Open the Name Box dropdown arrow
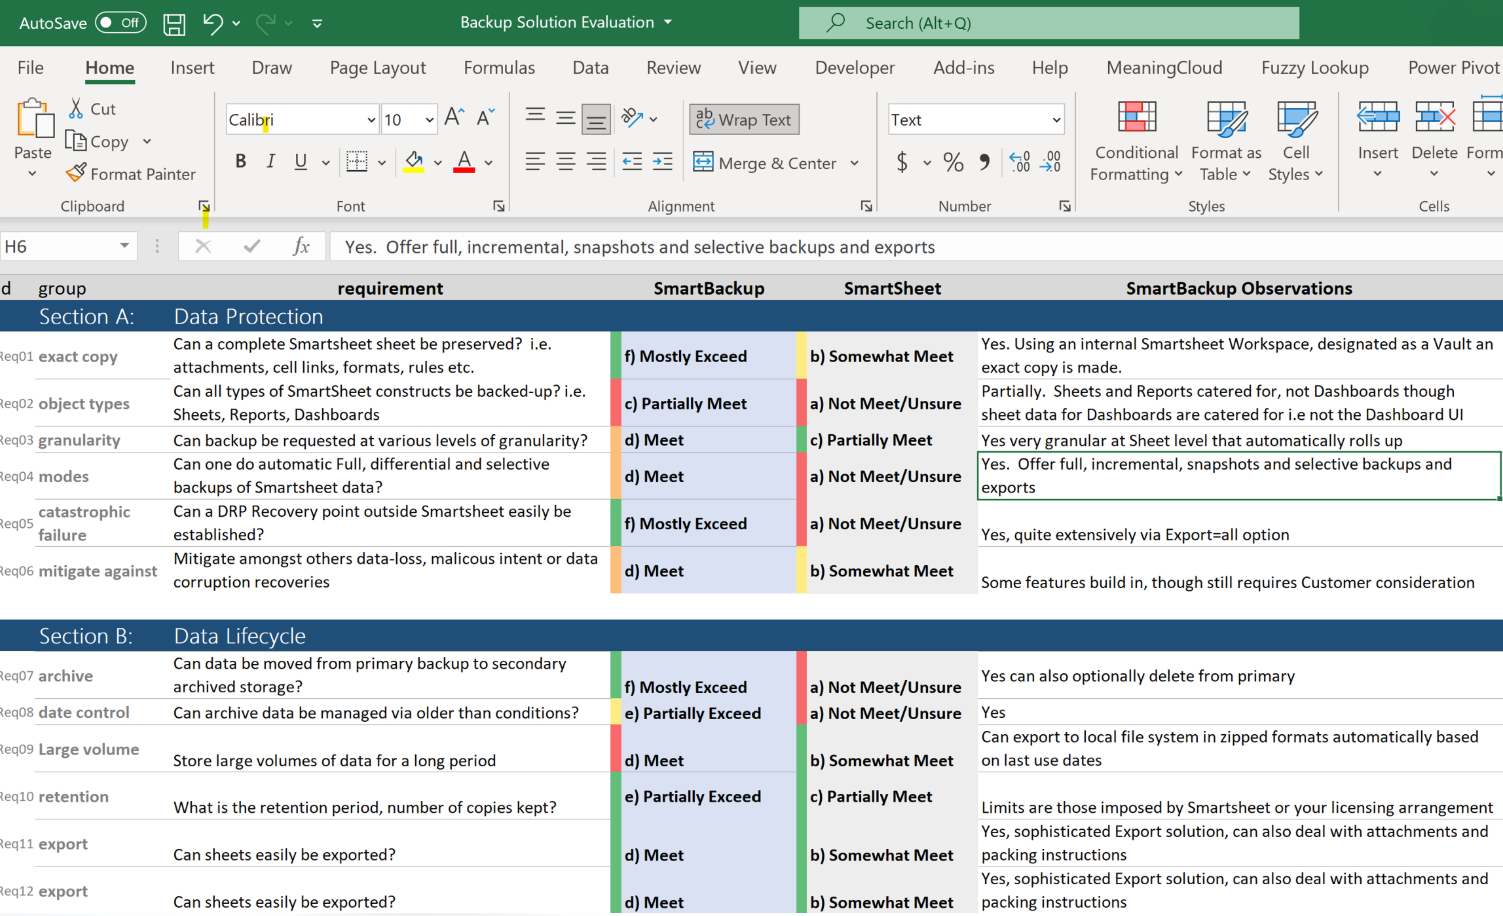Image resolution: width=1503 pixels, height=916 pixels. [124, 246]
